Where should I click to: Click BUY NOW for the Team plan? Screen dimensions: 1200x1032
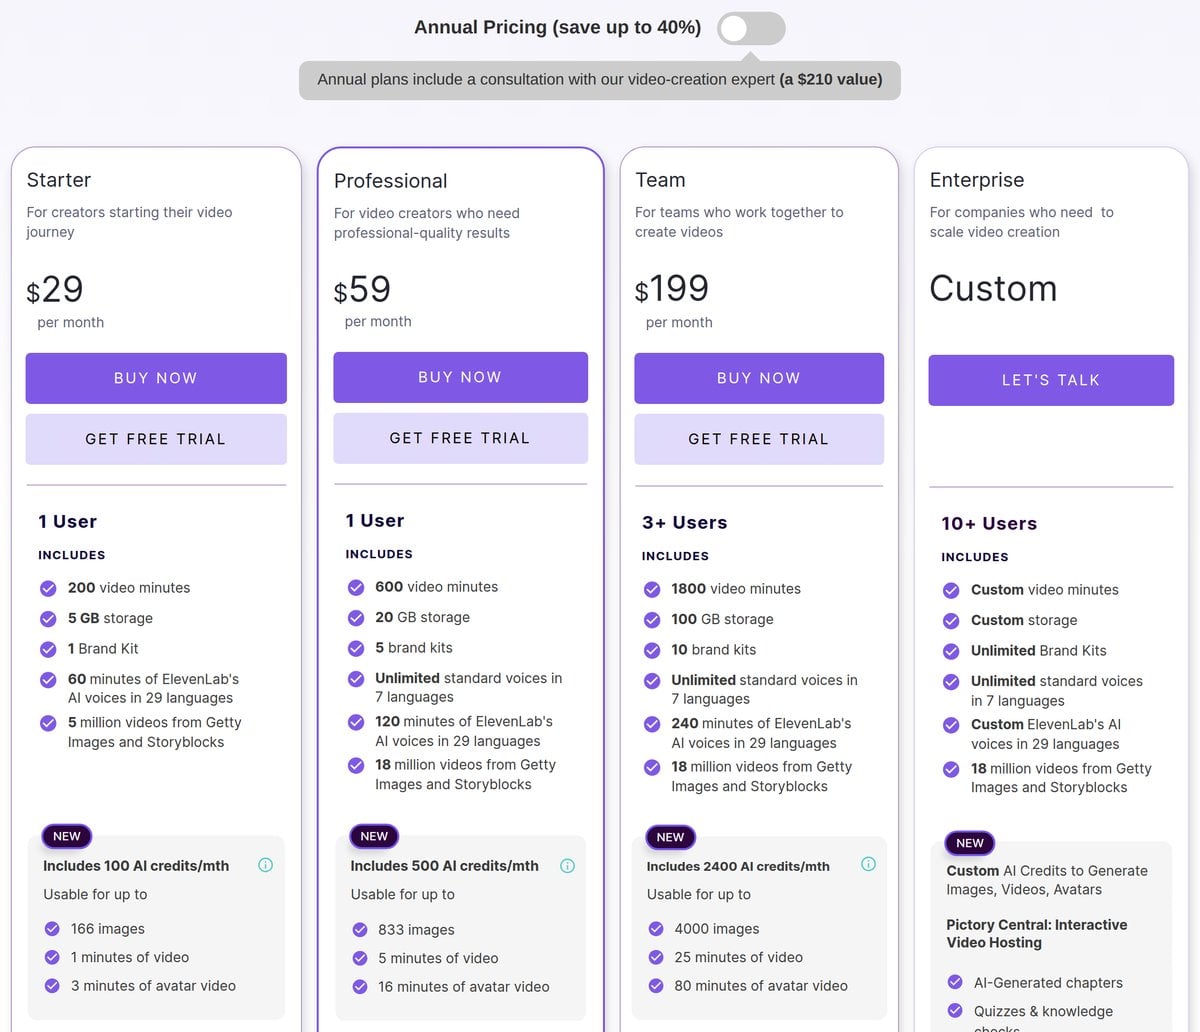(759, 378)
